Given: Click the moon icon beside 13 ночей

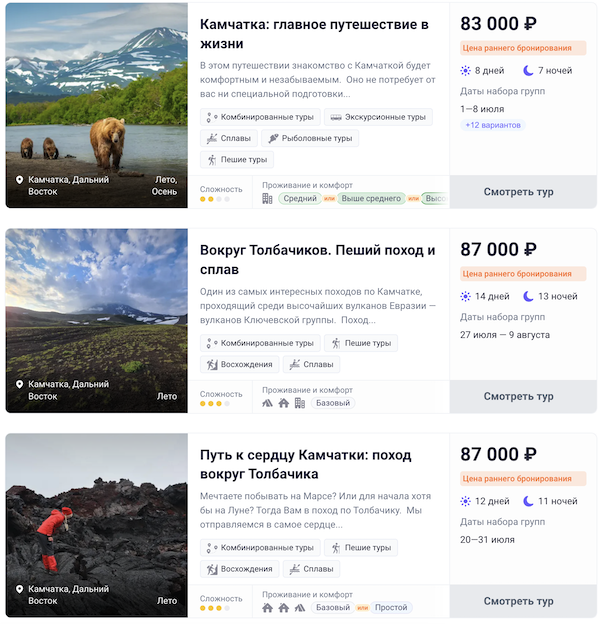Looking at the screenshot, I should (529, 297).
